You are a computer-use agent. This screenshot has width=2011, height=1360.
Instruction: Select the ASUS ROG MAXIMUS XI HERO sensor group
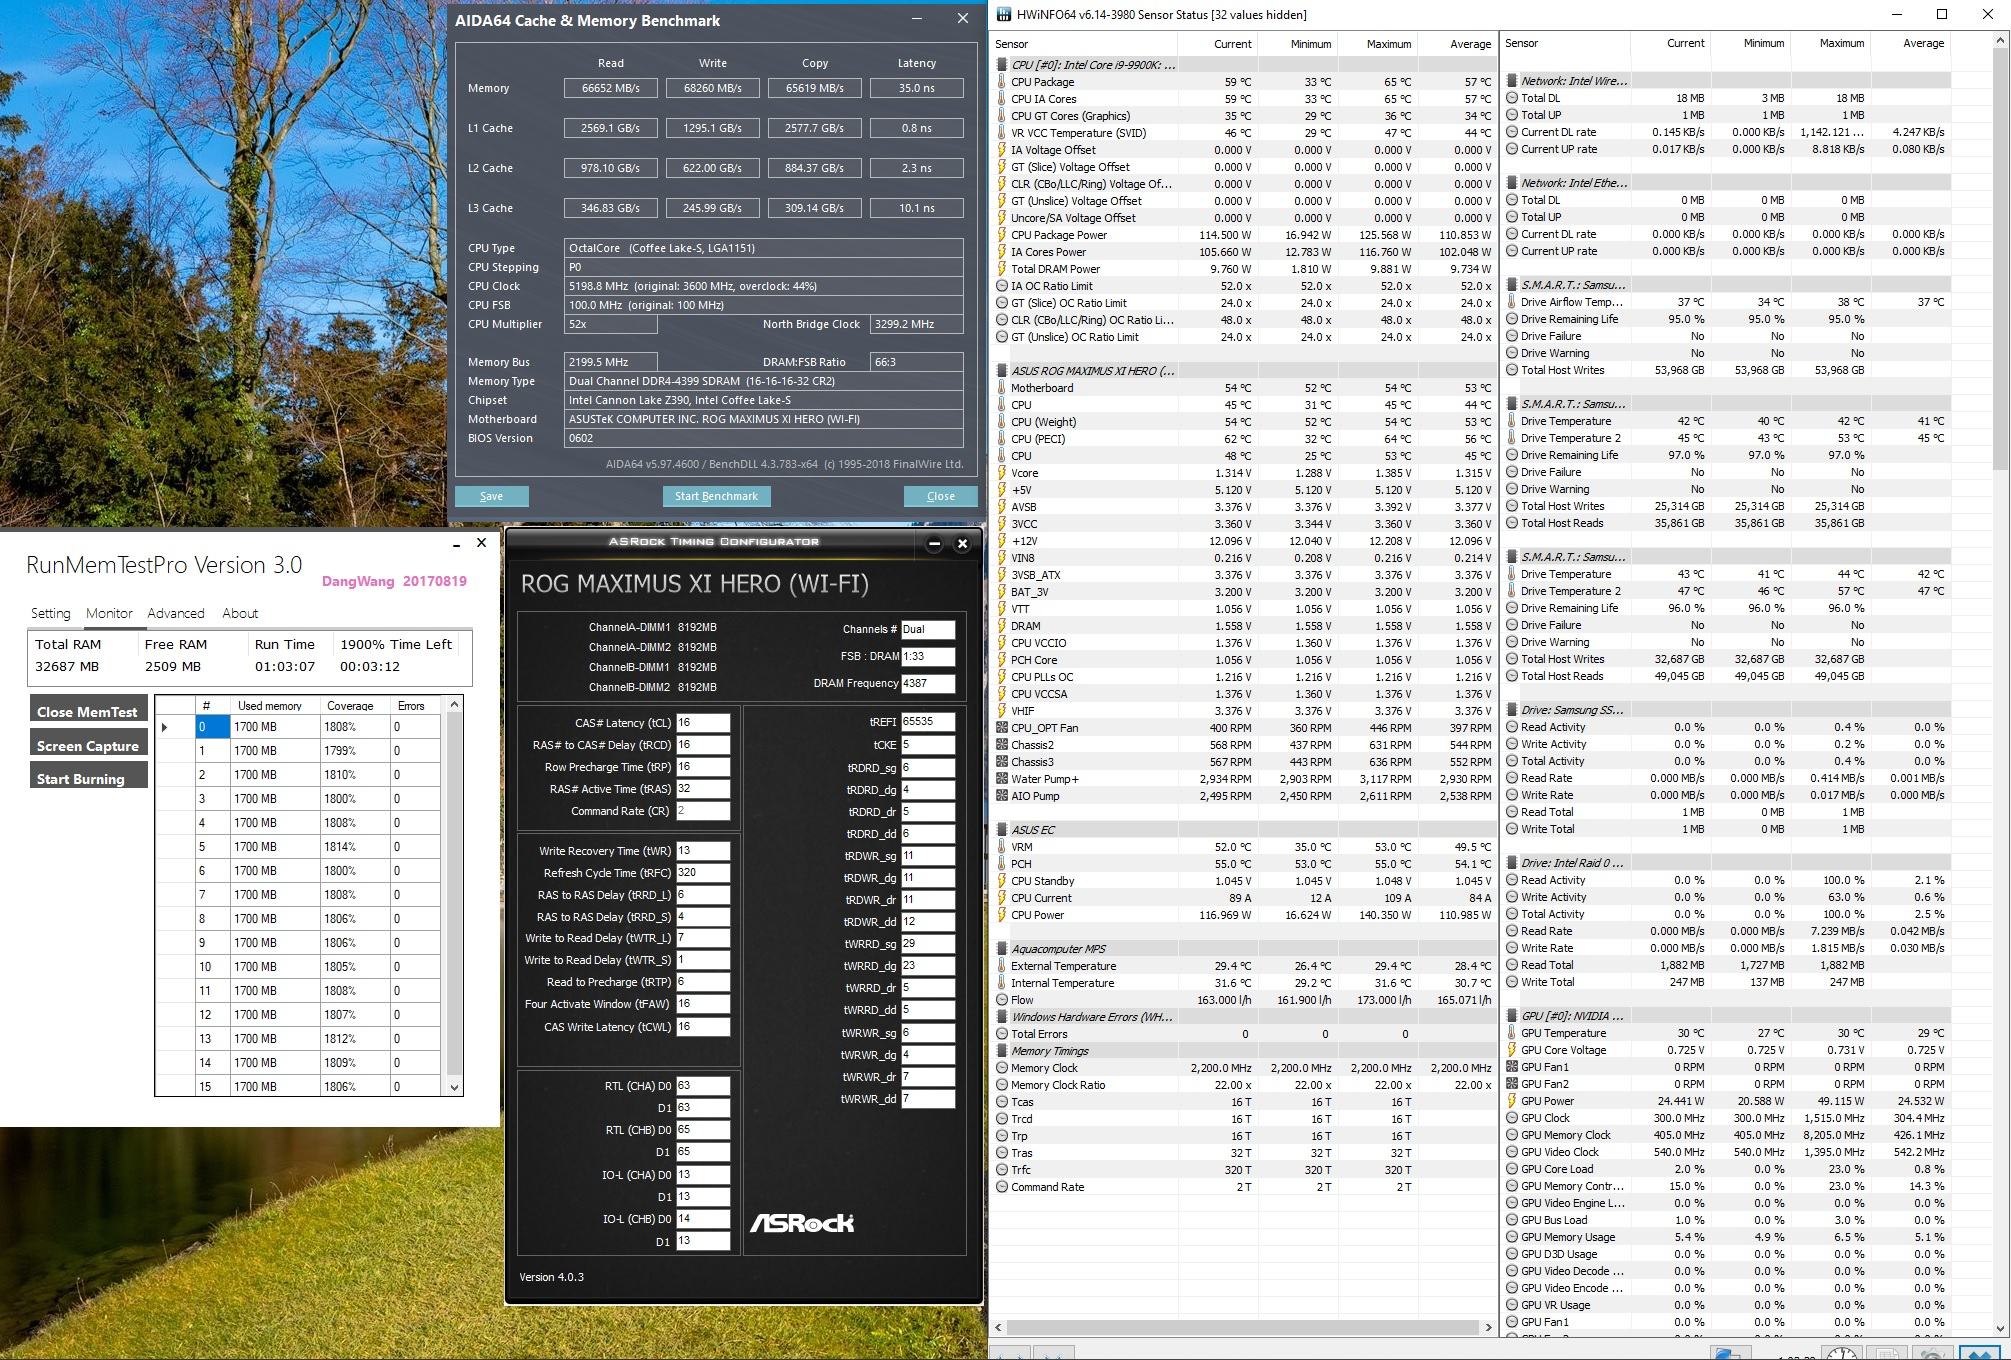1092,371
